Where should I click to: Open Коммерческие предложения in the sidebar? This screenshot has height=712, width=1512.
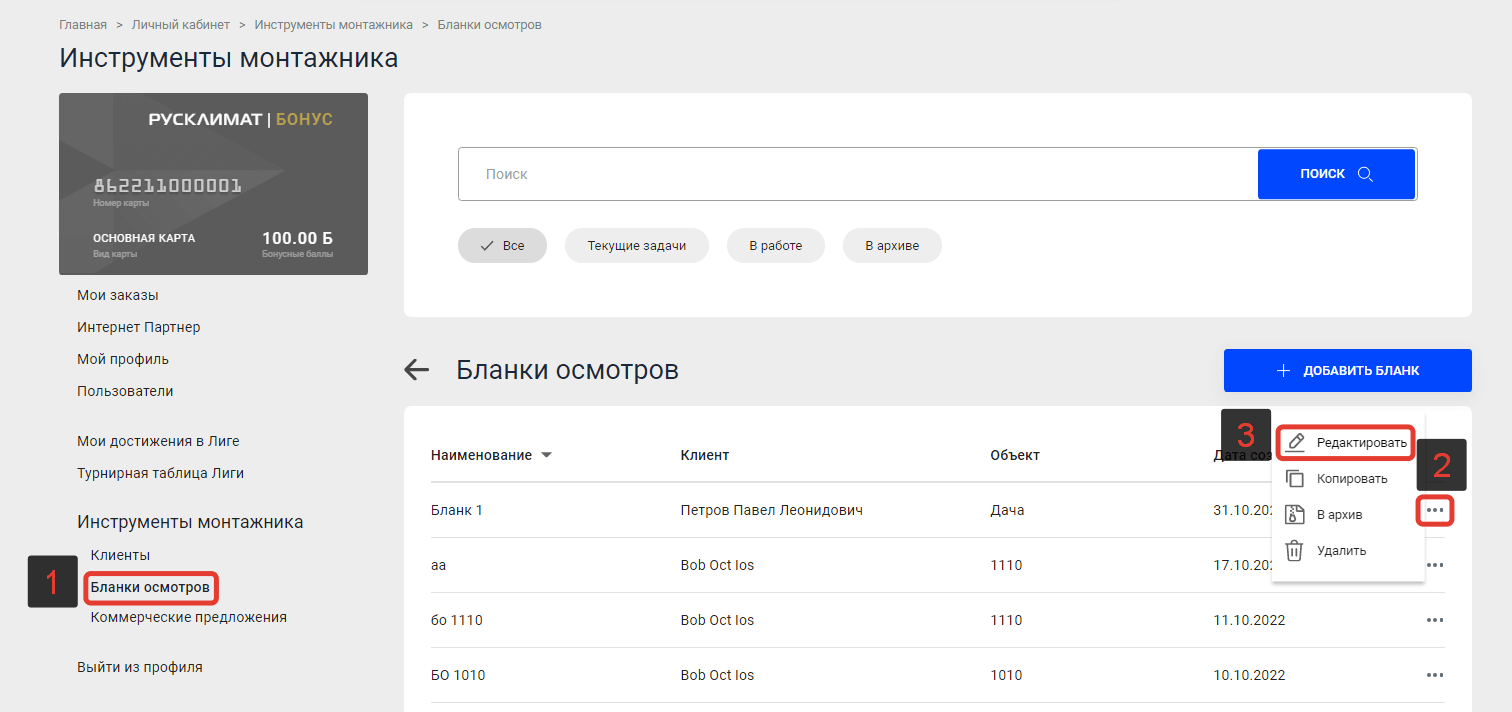(188, 617)
